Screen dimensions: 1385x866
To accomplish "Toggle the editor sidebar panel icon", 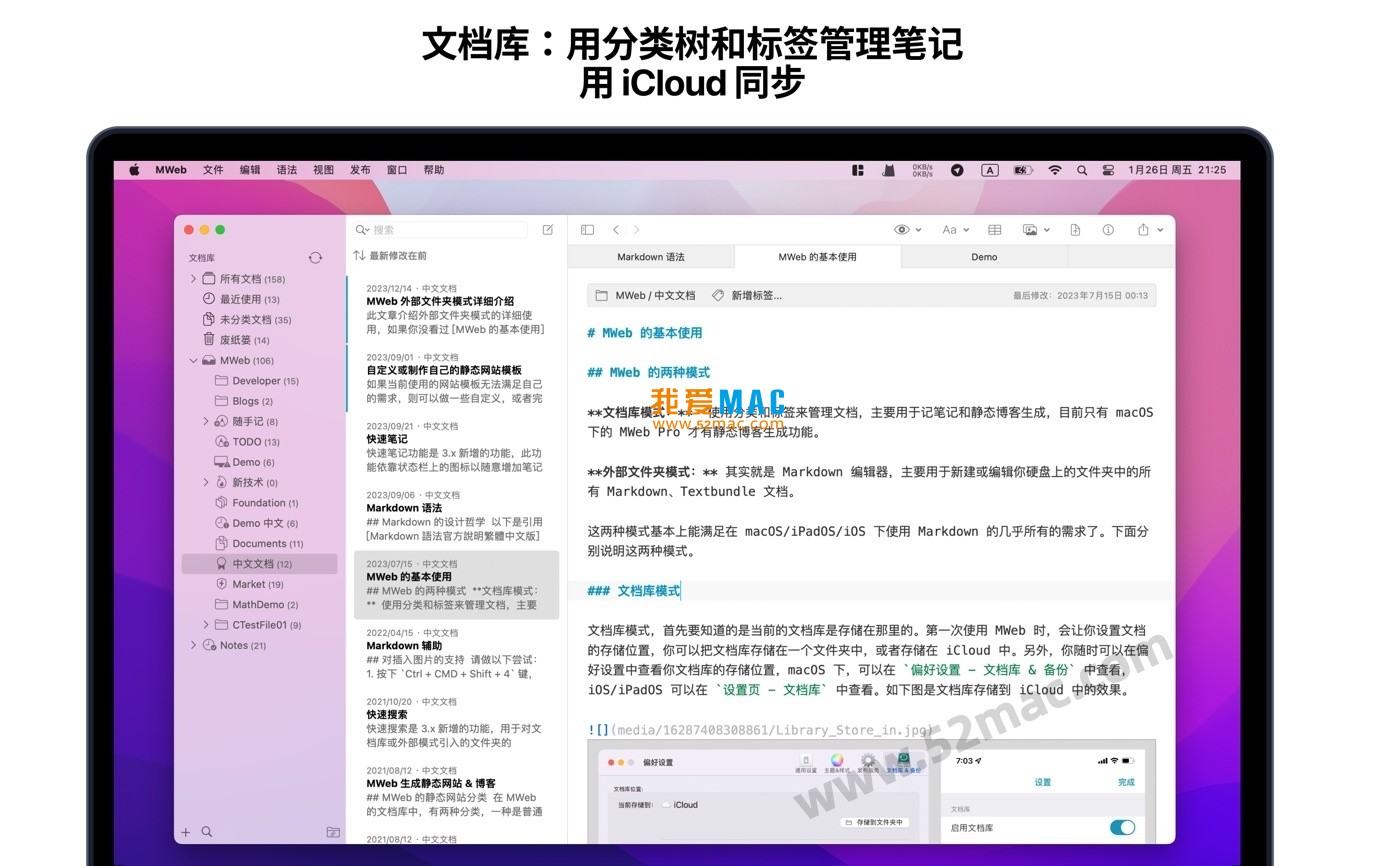I will tap(587, 229).
